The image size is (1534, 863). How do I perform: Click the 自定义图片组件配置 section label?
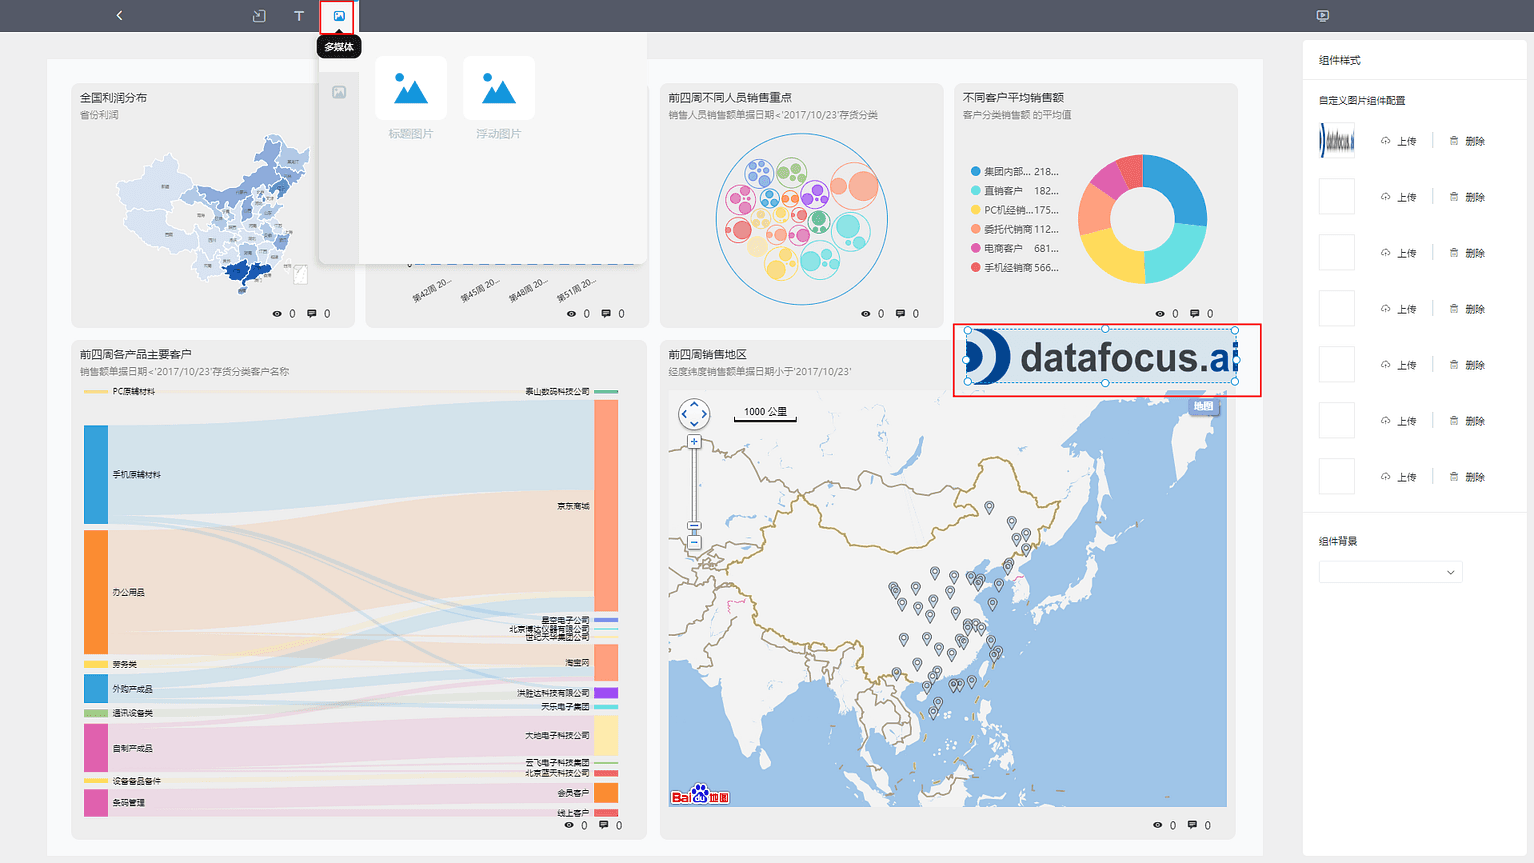[x=1362, y=100]
